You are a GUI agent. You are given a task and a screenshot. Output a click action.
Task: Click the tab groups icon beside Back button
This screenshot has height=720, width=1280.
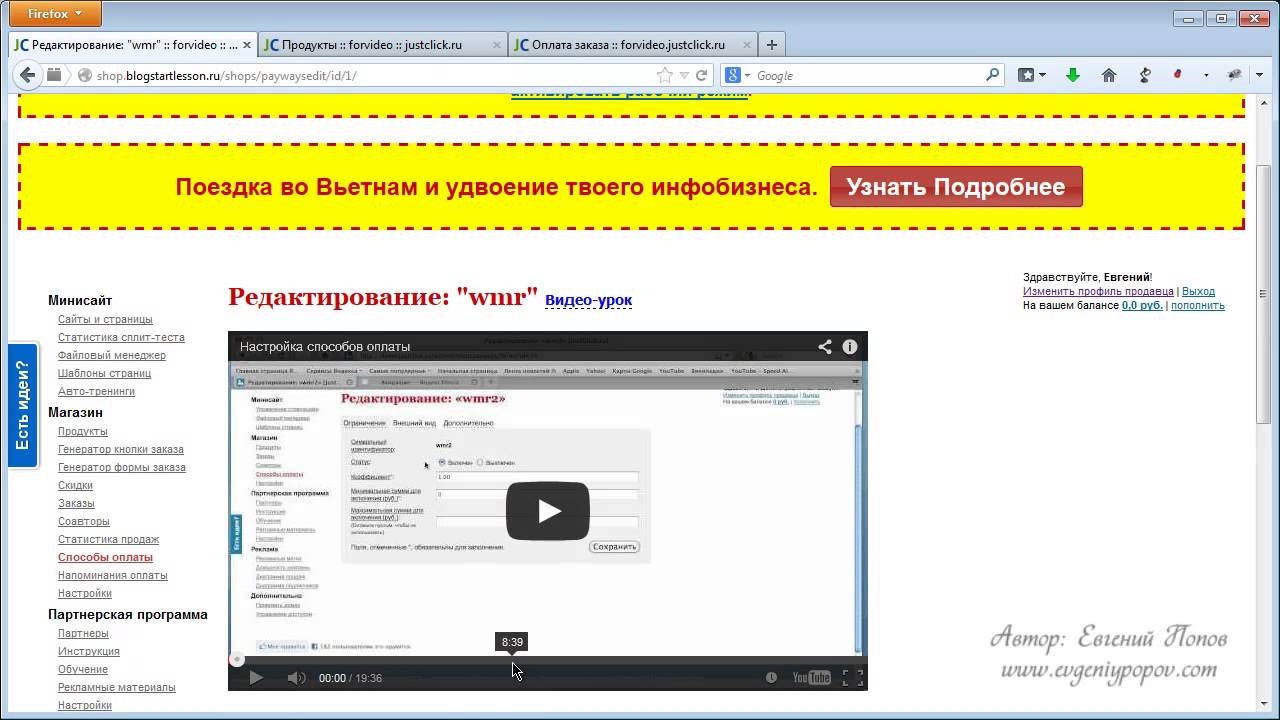click(x=54, y=75)
